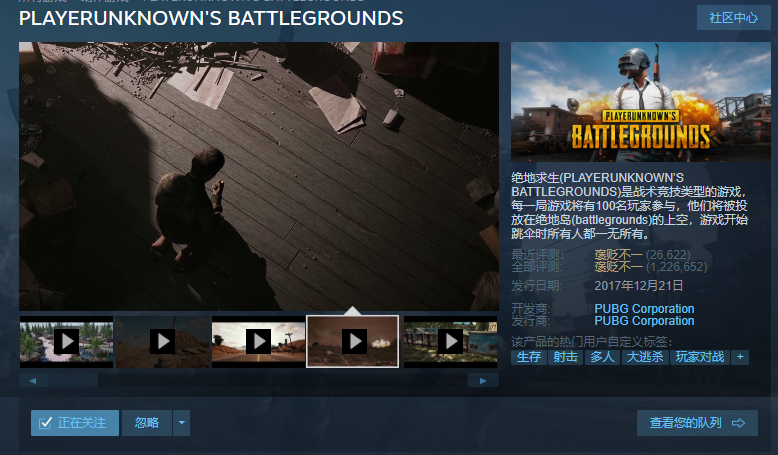Image resolution: width=778 pixels, height=455 pixels.
Task: Select the 玩家对战 tag
Action: [700, 357]
